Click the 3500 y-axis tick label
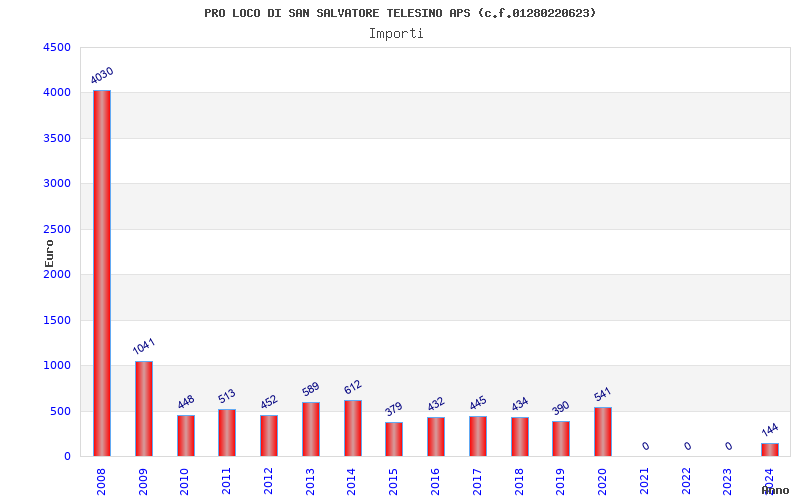This screenshot has height=500, width=800. (57, 138)
